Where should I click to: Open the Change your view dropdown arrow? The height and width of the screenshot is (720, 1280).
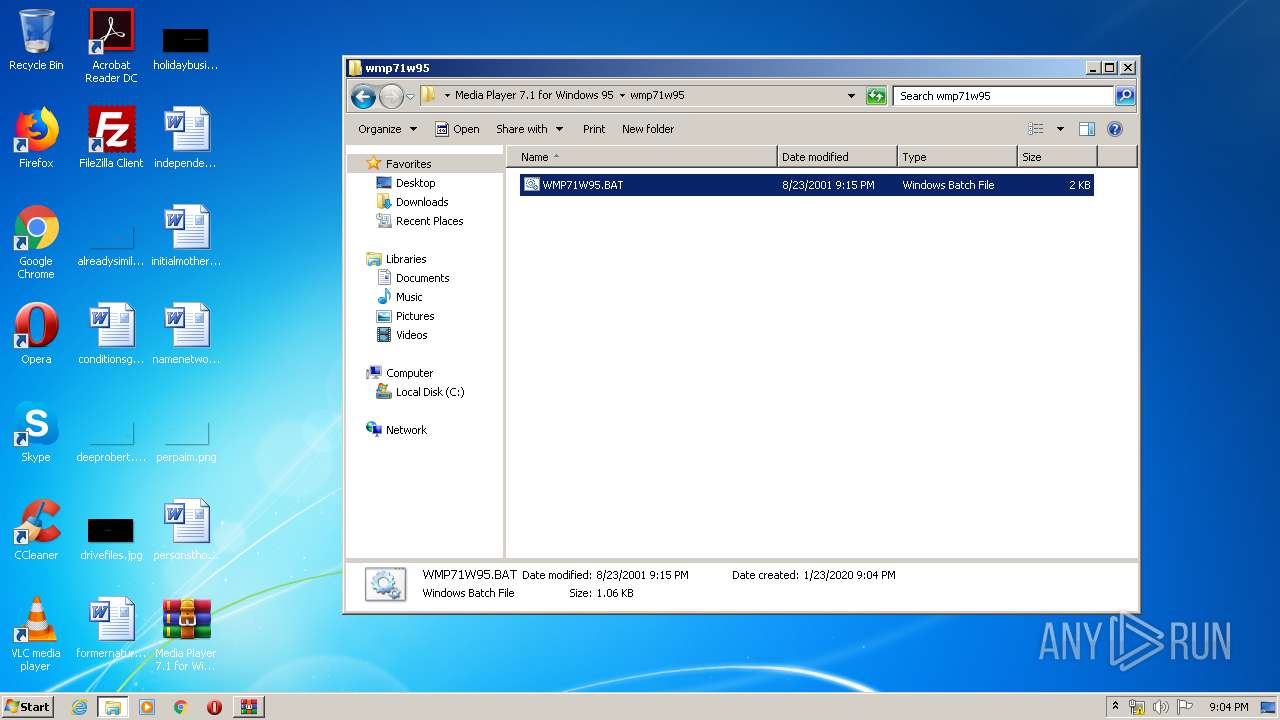point(1060,129)
